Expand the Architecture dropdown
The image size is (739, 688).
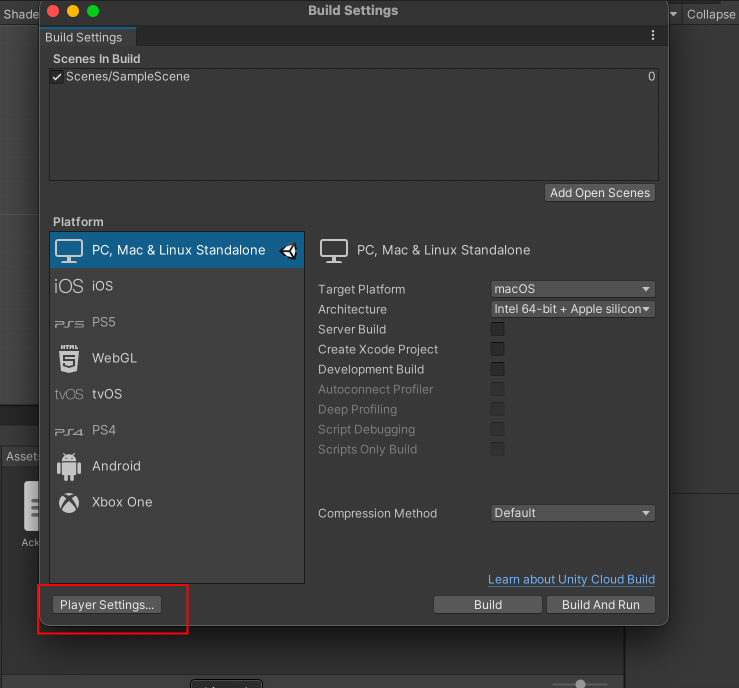[573, 309]
